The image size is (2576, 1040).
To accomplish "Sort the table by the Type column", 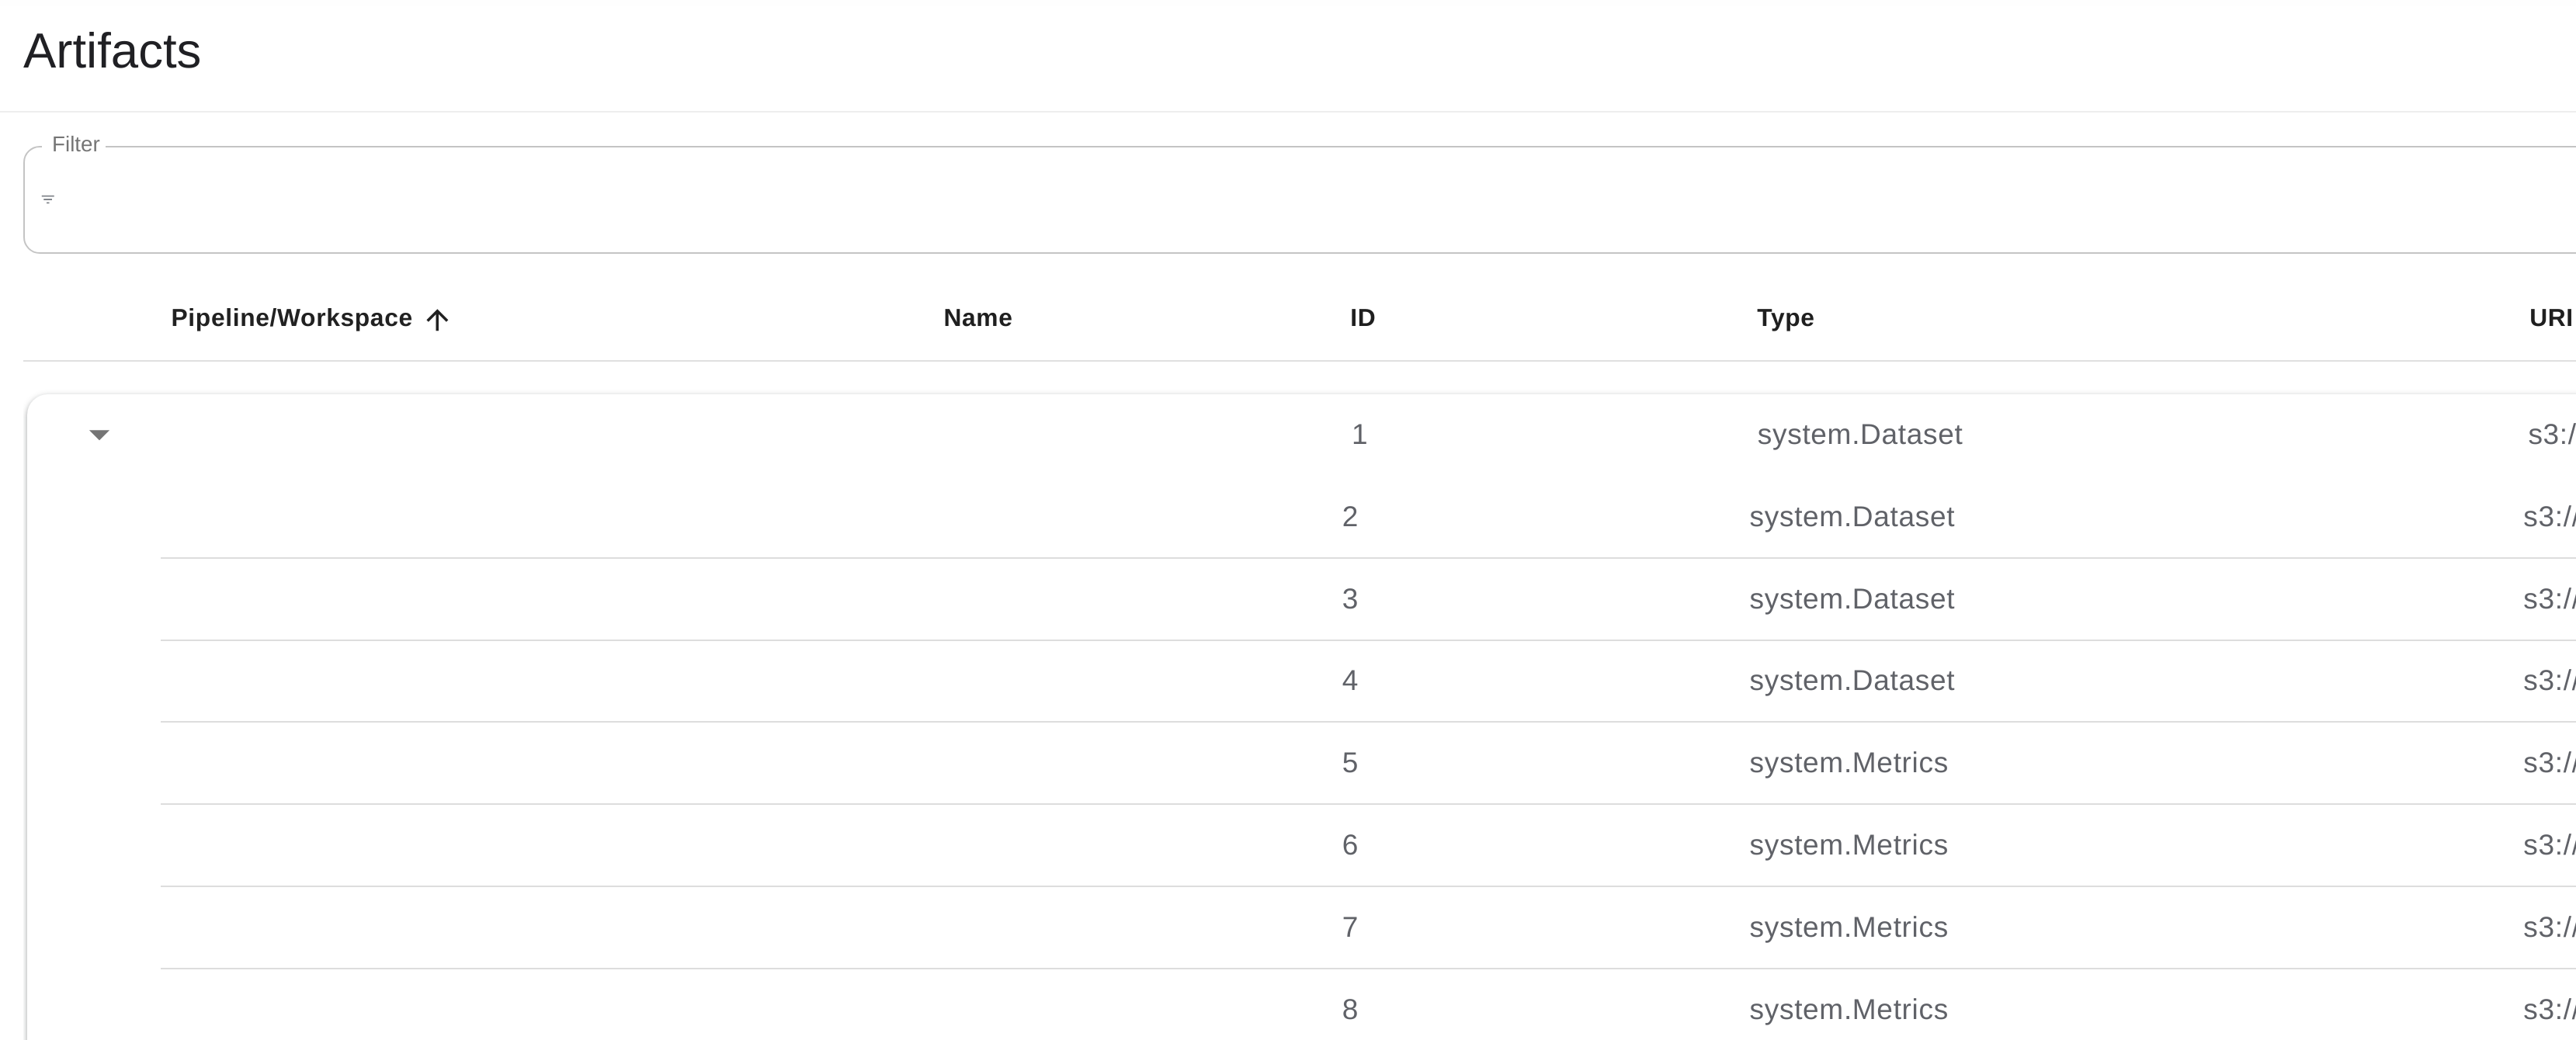I will (1786, 318).
